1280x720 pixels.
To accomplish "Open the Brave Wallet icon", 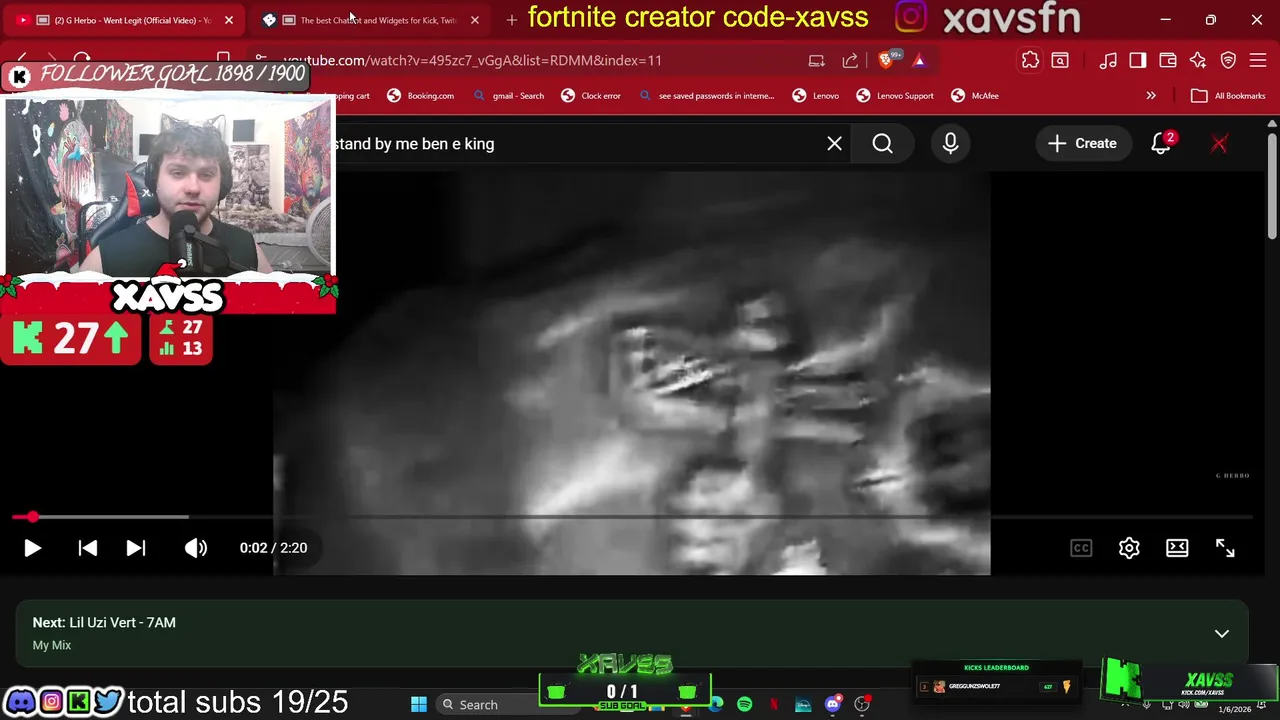I will tap(1168, 60).
